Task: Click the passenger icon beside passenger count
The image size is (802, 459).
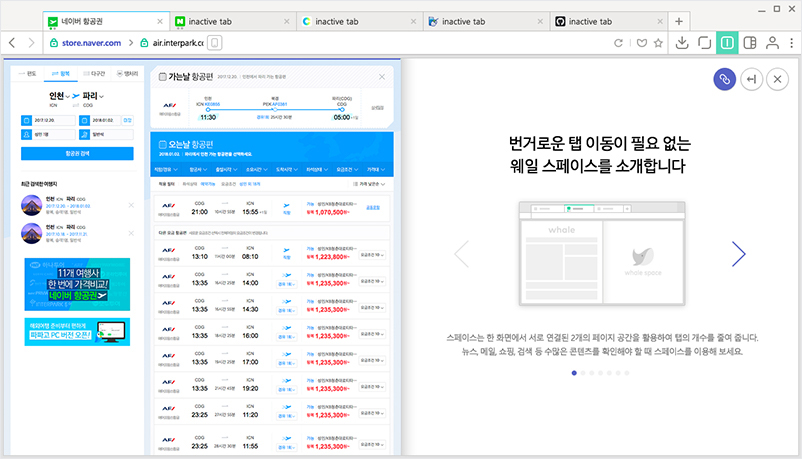Action: point(26,134)
